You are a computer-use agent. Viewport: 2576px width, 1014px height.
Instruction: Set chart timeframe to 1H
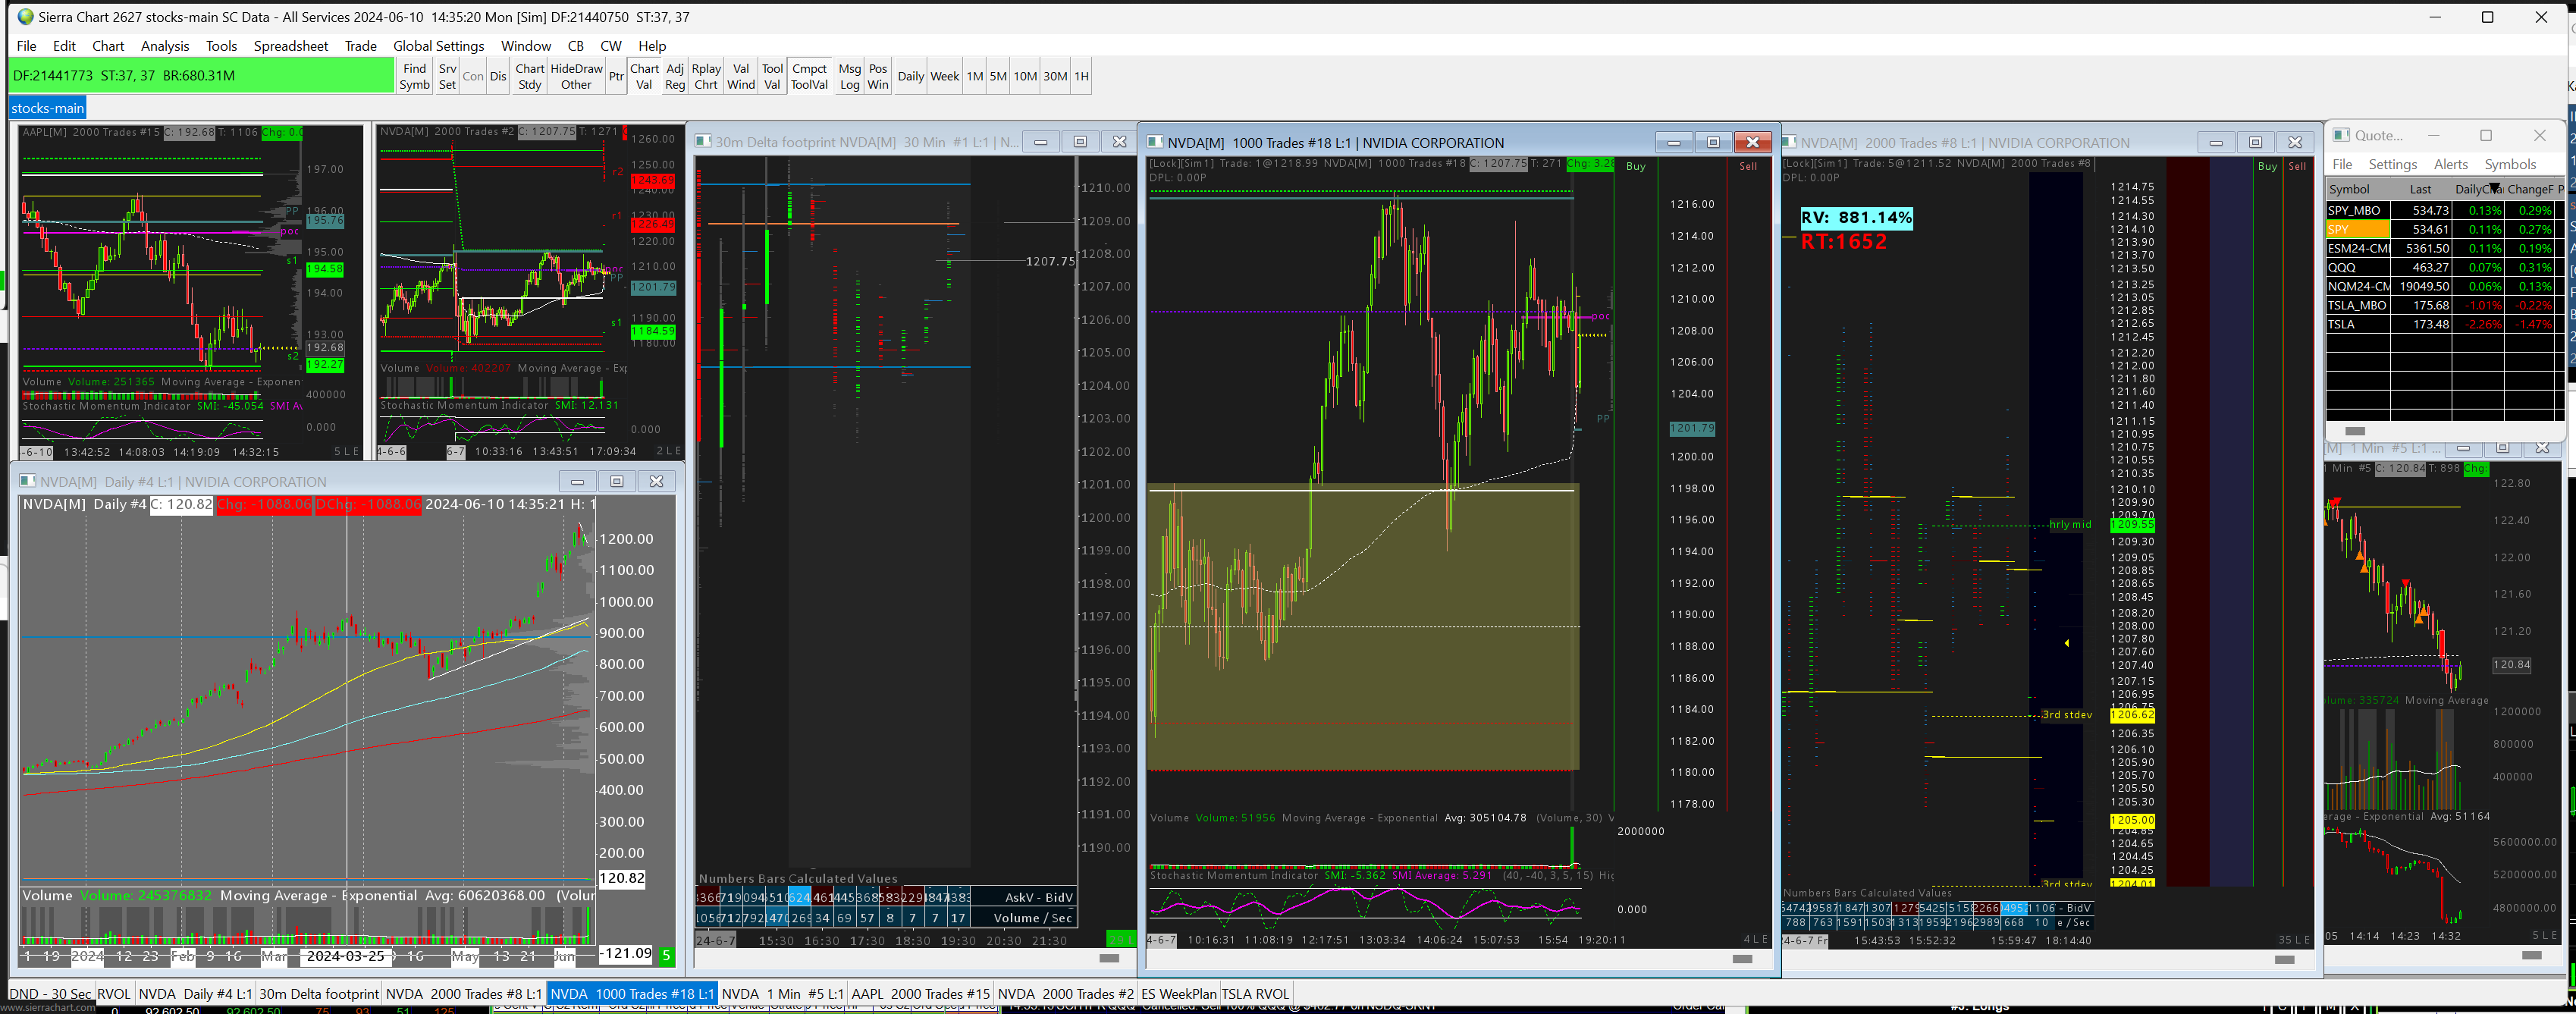point(1081,76)
